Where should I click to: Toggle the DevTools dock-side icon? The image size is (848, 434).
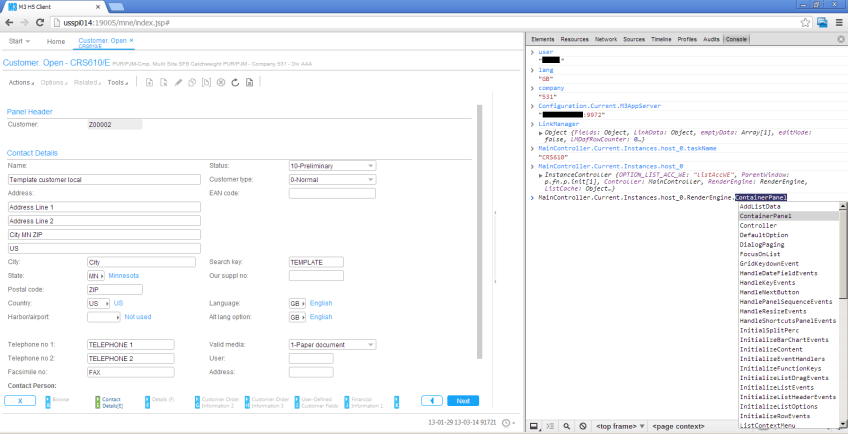pos(534,426)
